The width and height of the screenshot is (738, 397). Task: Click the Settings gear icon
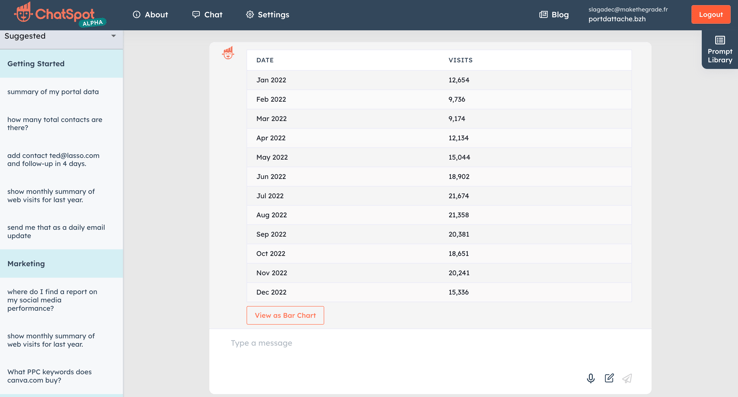pos(250,15)
